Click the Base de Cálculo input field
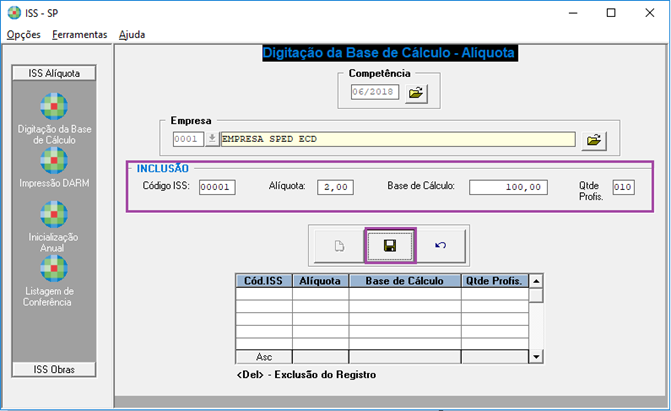Viewport: 671px width, 411px height. [508, 187]
